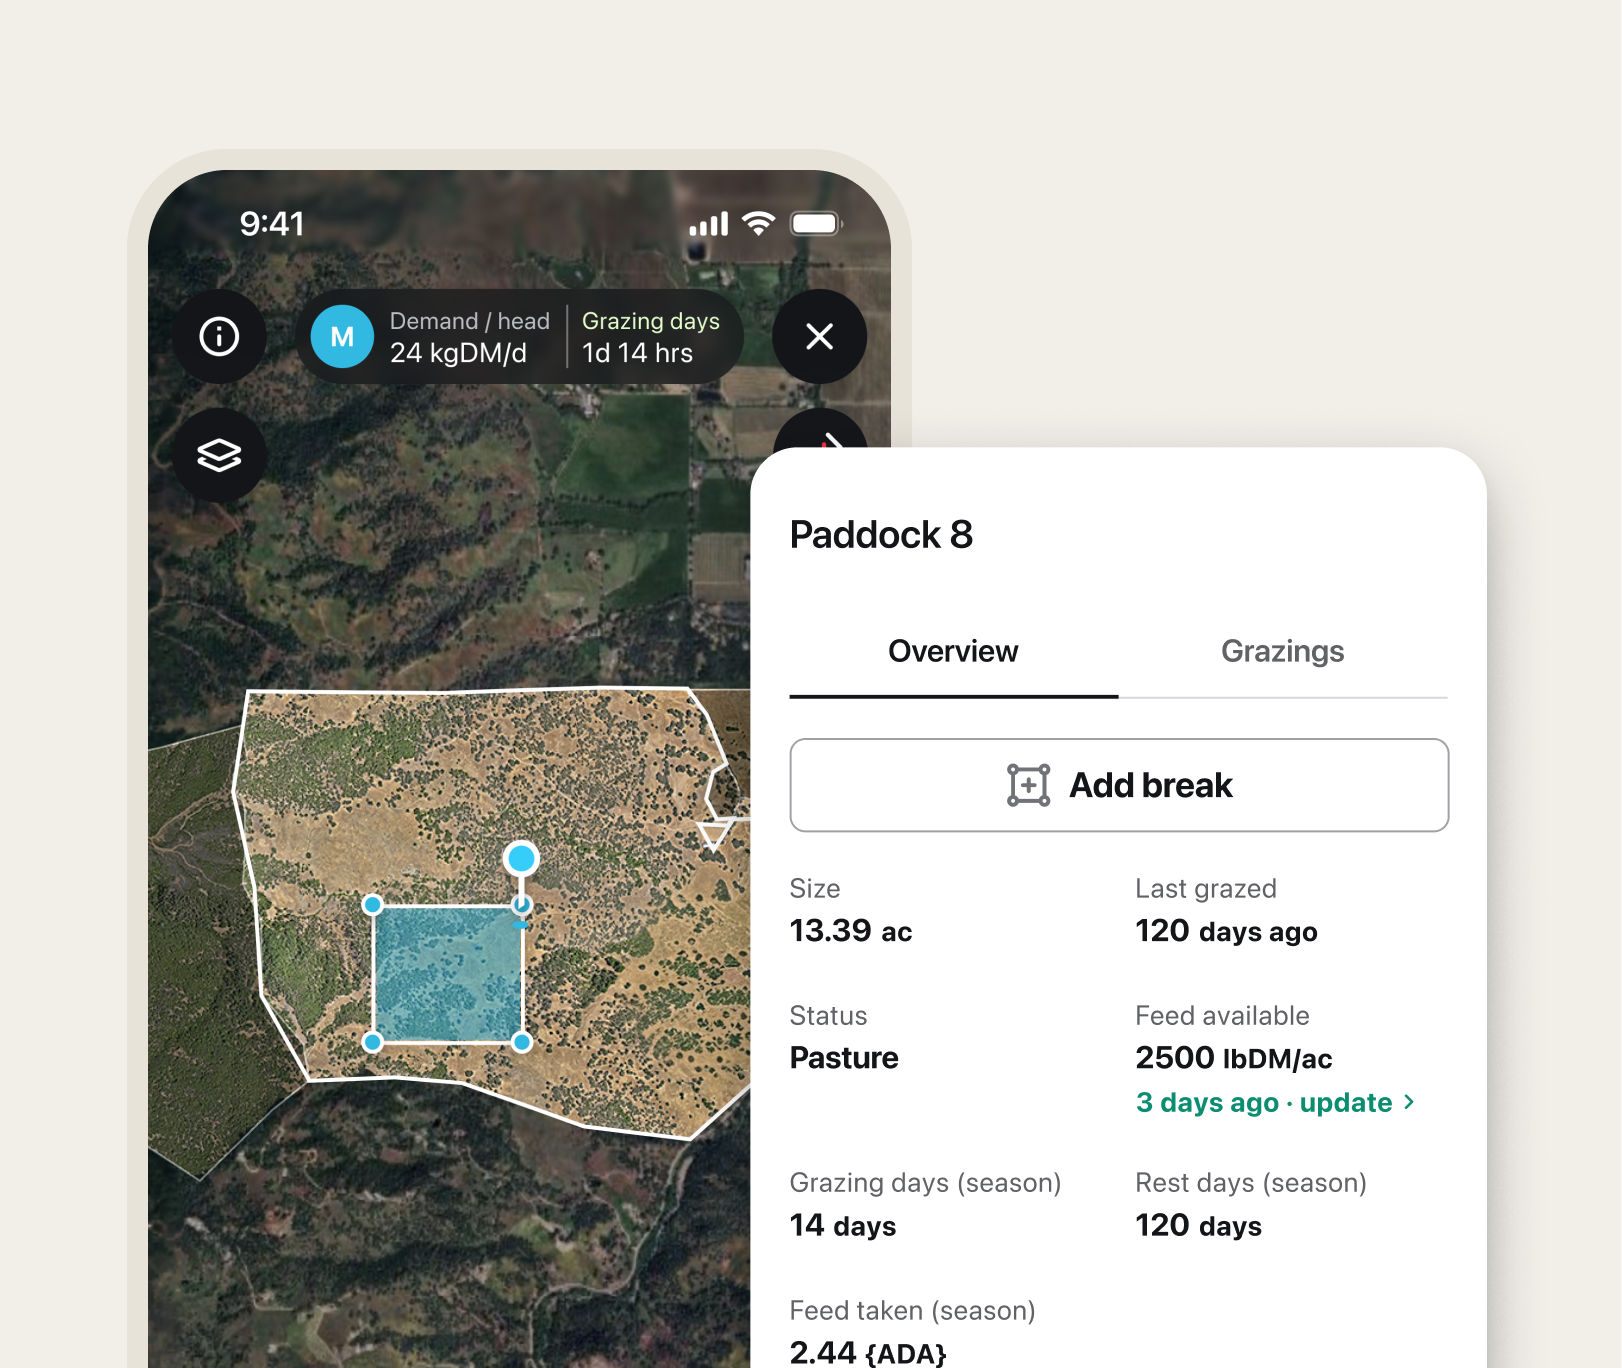
Task: Click the cellular signal bars icon
Action: (x=709, y=224)
